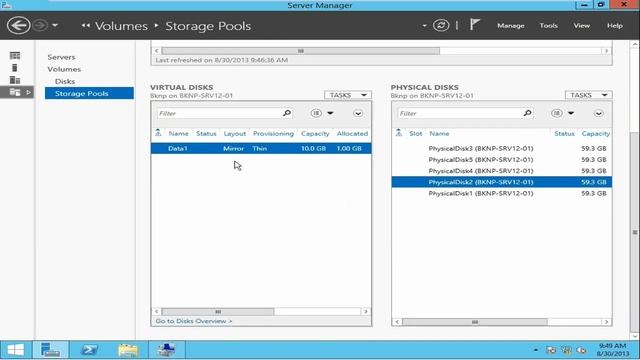
Task: Open the Tools menu
Action: click(x=548, y=25)
